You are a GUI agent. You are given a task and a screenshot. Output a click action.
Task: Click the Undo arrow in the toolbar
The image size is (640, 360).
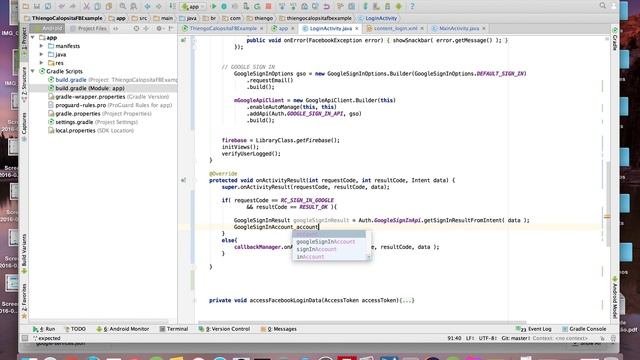coord(62,6)
